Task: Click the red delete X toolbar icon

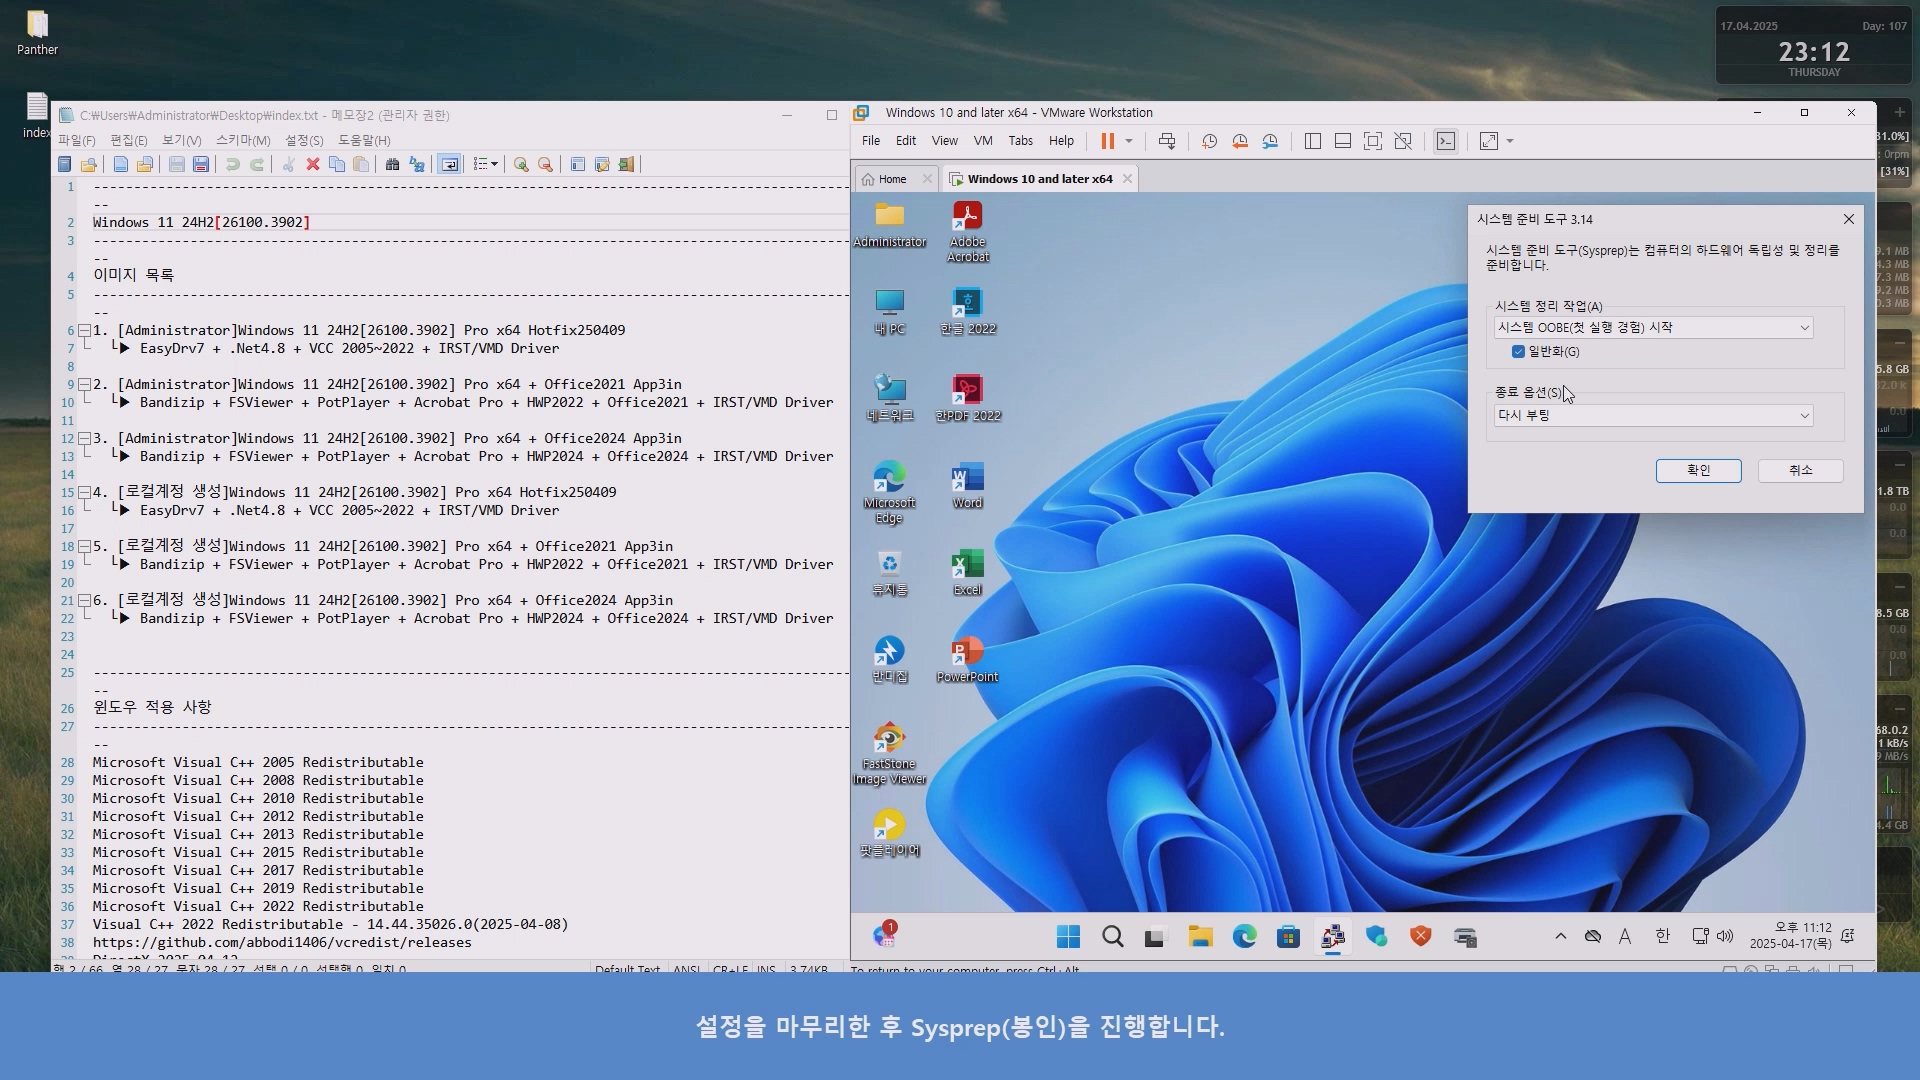Action: 313,164
